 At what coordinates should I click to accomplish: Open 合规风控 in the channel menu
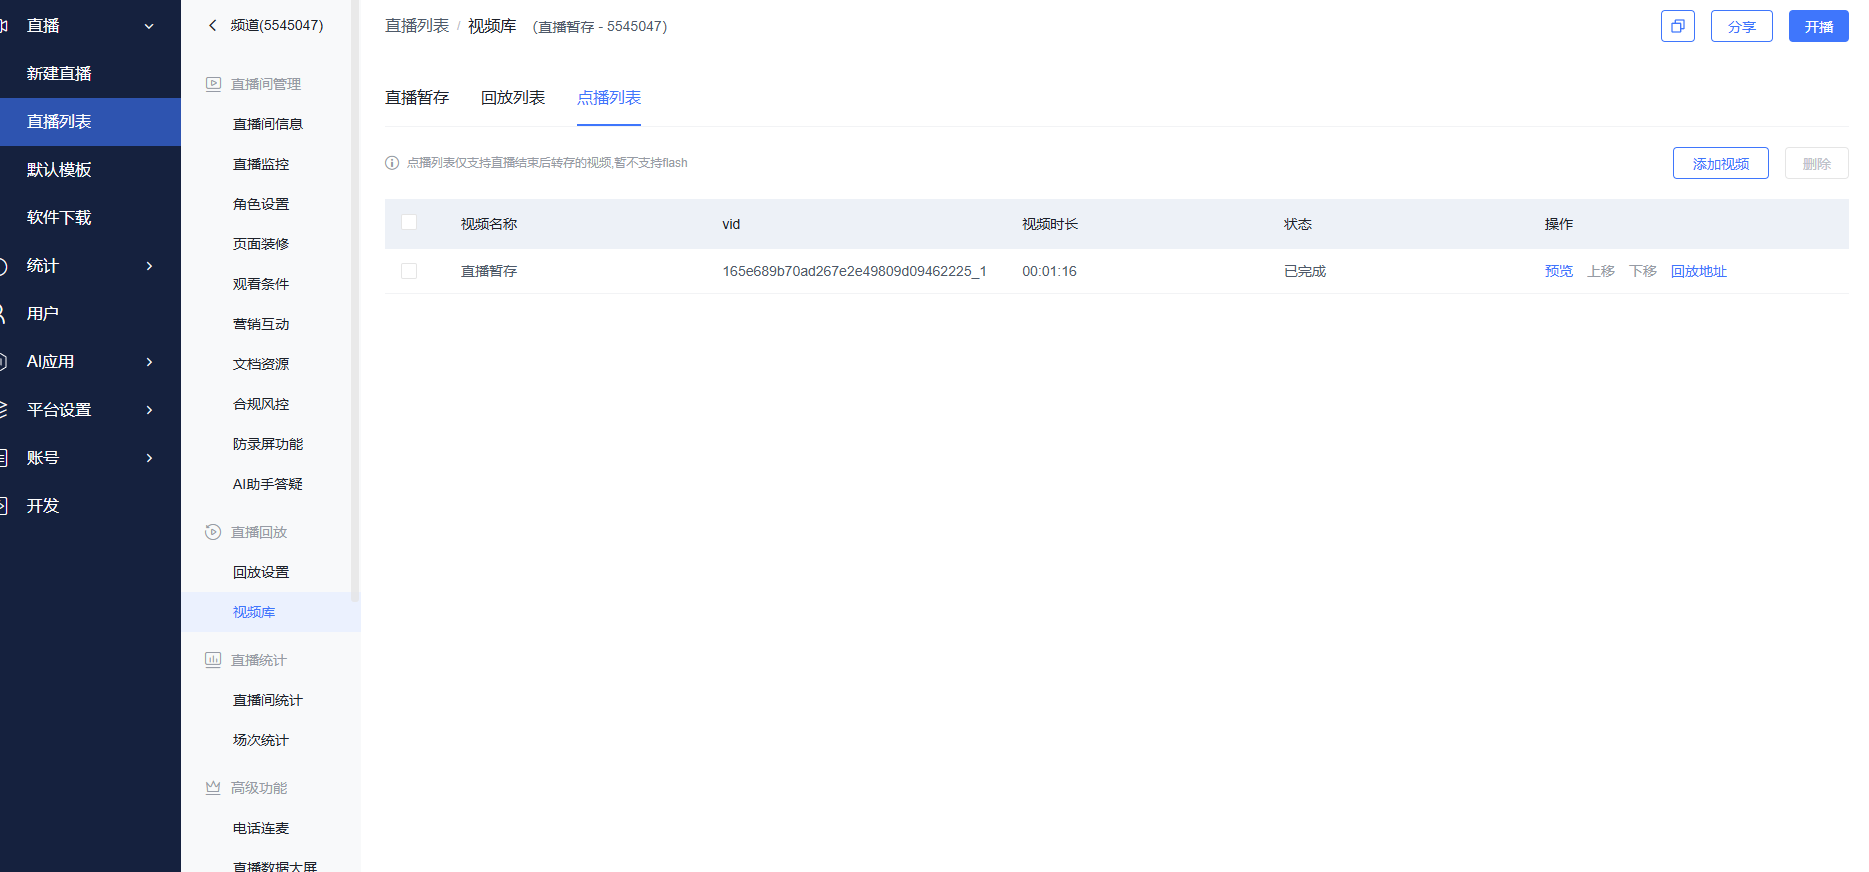tap(261, 404)
